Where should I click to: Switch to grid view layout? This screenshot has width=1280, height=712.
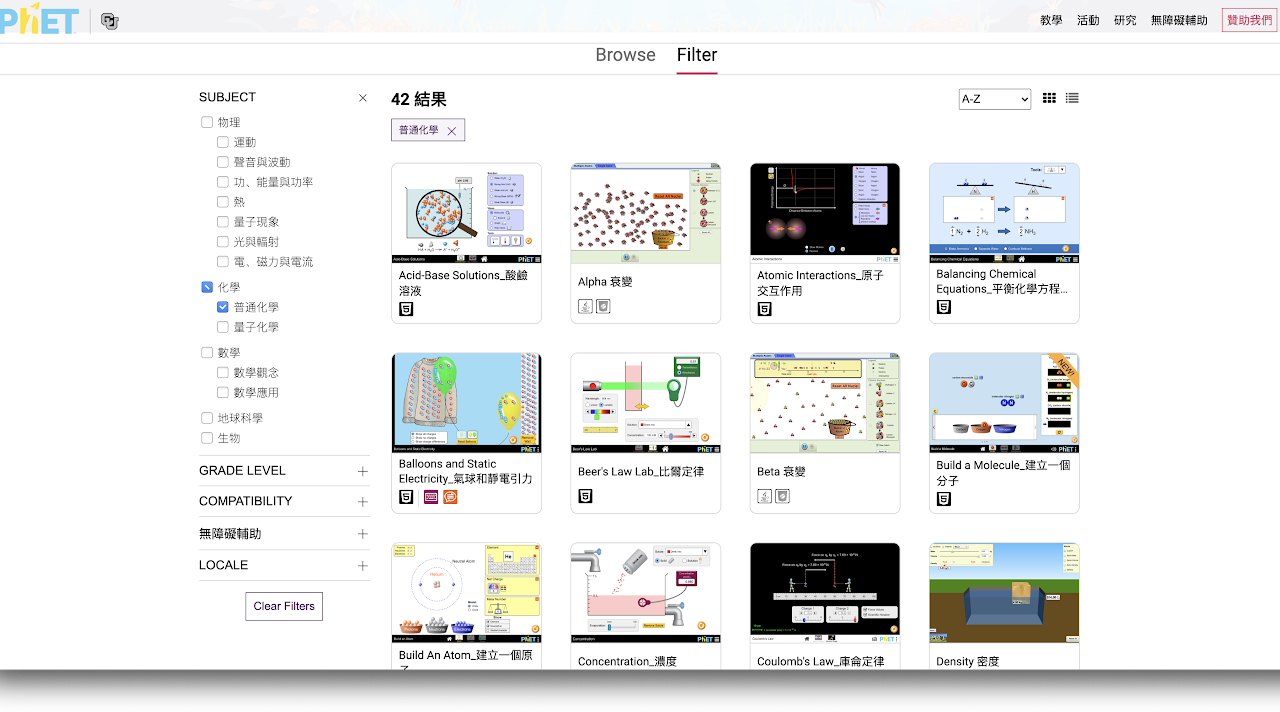[x=1049, y=98]
